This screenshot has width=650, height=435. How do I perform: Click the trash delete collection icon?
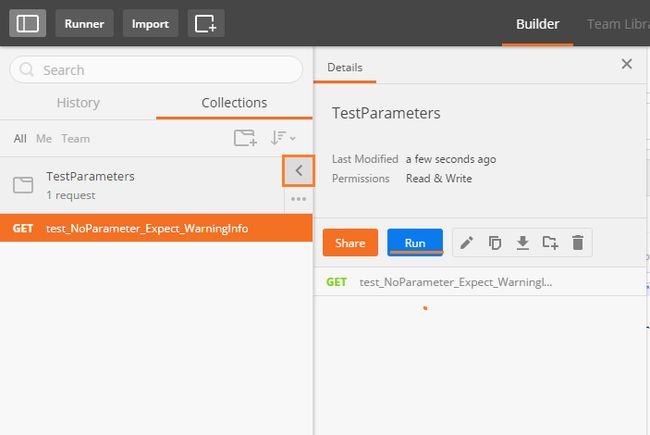tap(577, 242)
